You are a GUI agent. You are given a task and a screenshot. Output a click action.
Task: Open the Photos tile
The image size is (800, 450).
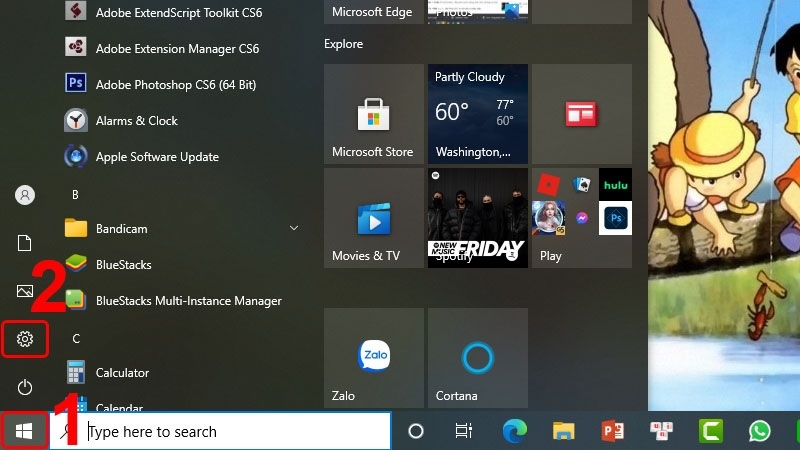coord(478,12)
